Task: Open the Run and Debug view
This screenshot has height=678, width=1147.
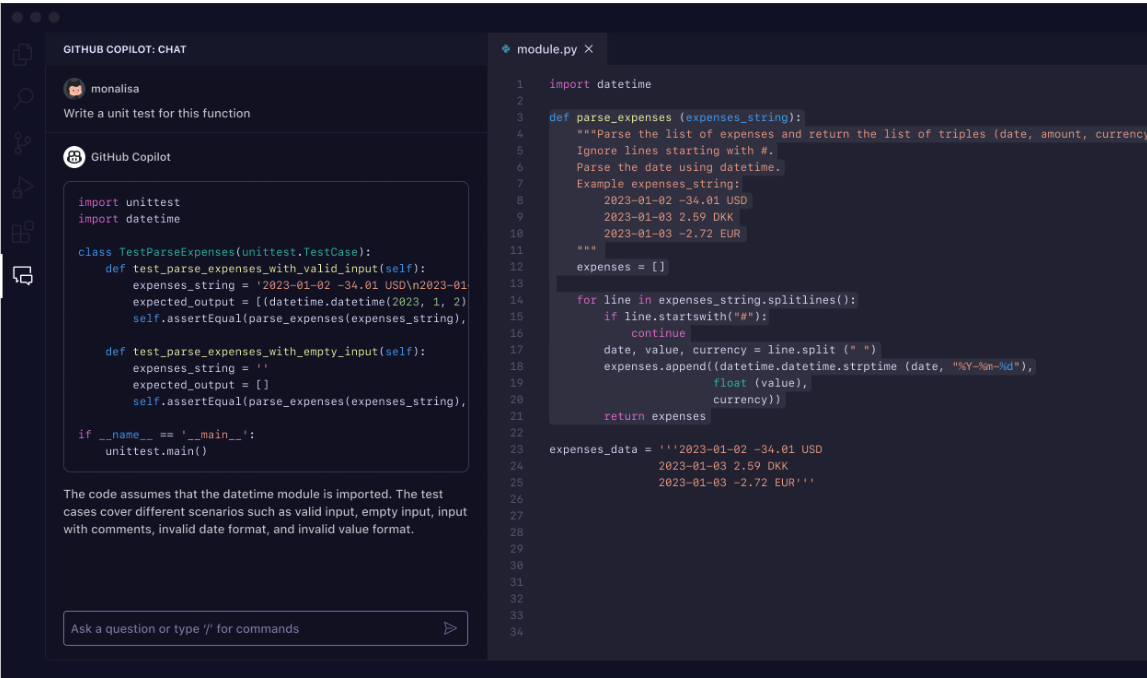Action: (22, 187)
